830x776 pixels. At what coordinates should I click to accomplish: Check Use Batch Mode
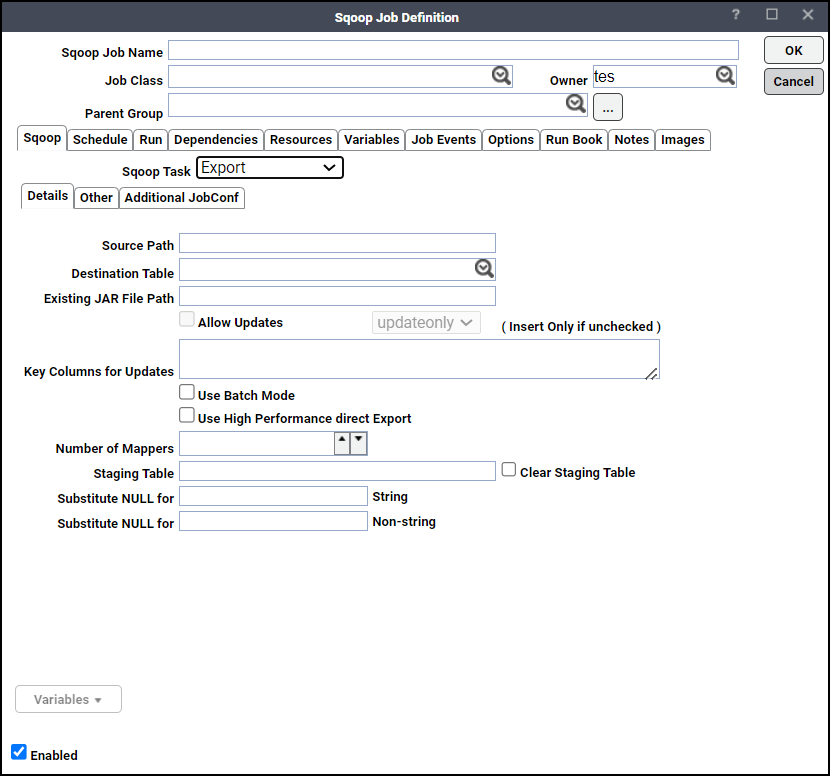click(186, 392)
